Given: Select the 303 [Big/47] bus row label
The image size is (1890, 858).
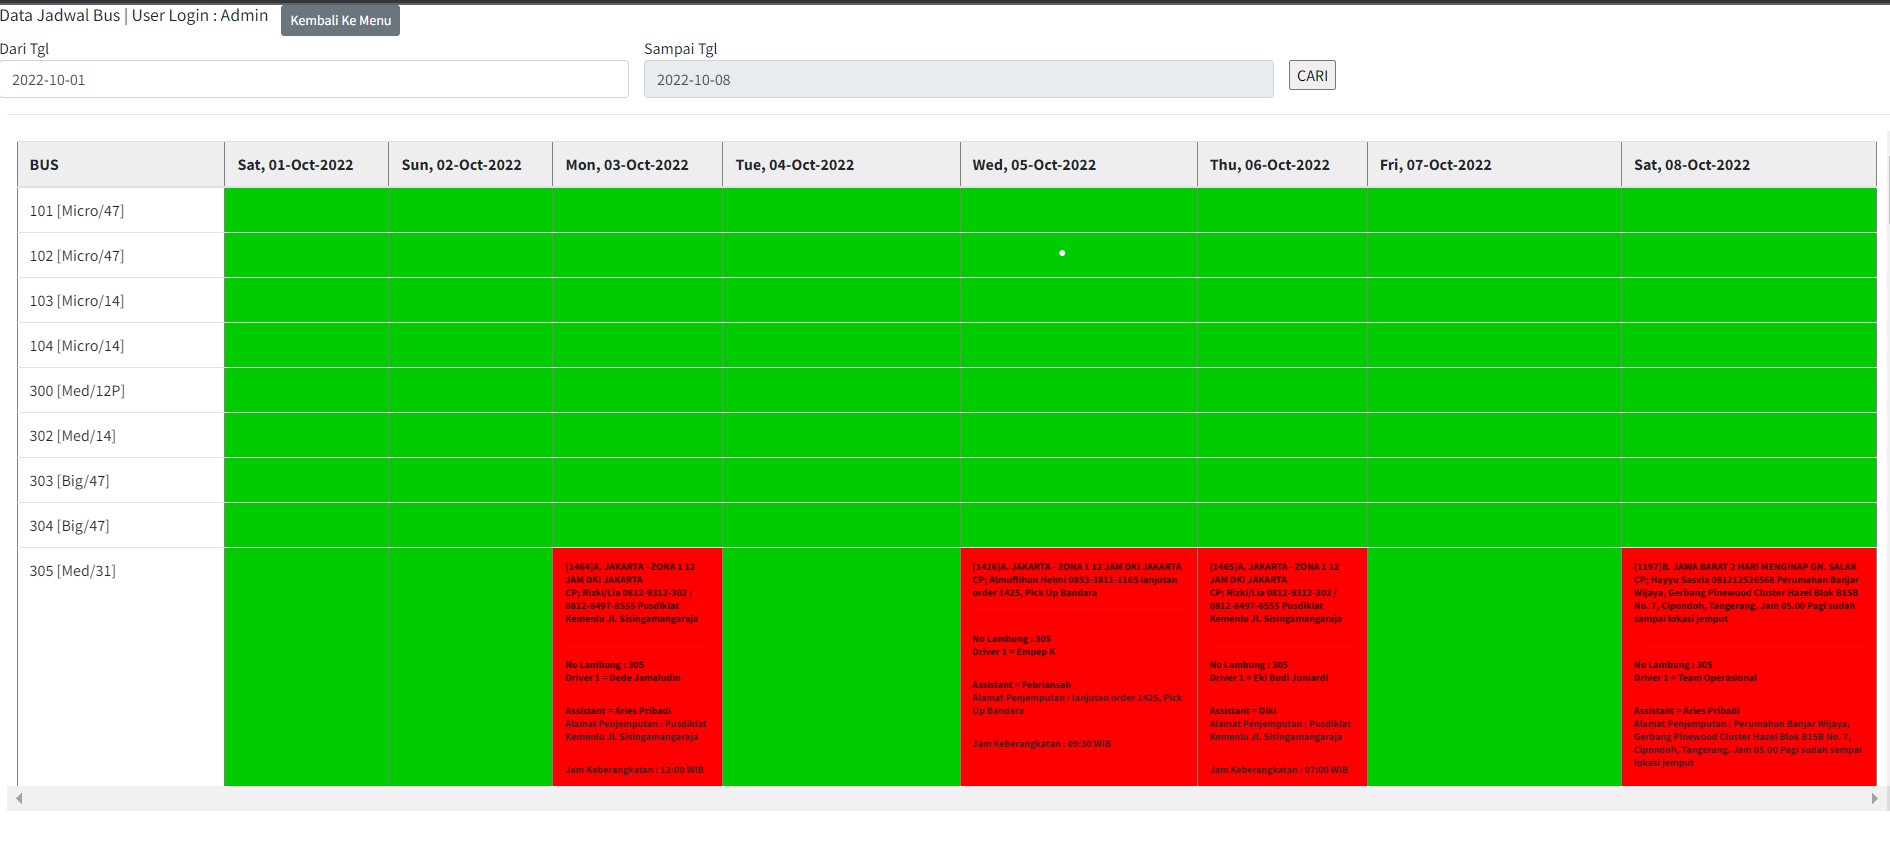Looking at the screenshot, I should click(120, 481).
